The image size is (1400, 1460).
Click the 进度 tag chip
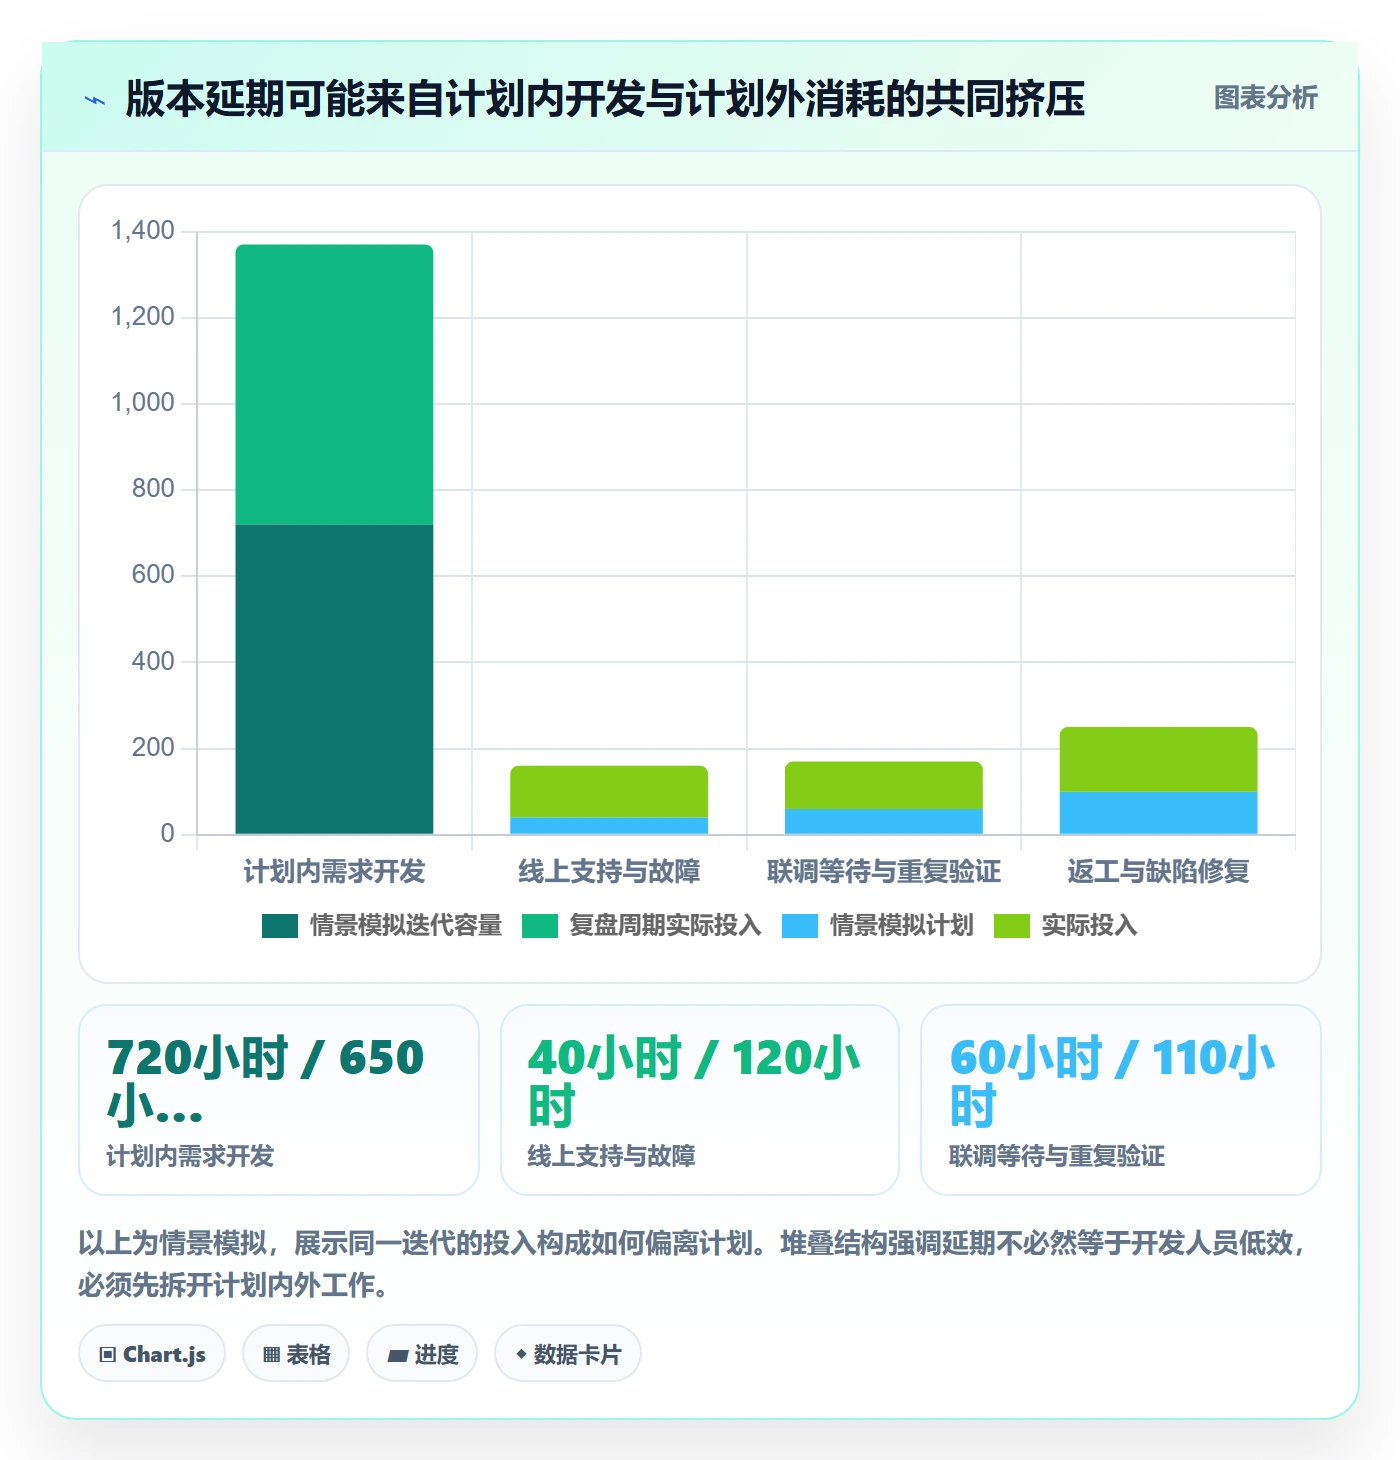coord(422,1354)
